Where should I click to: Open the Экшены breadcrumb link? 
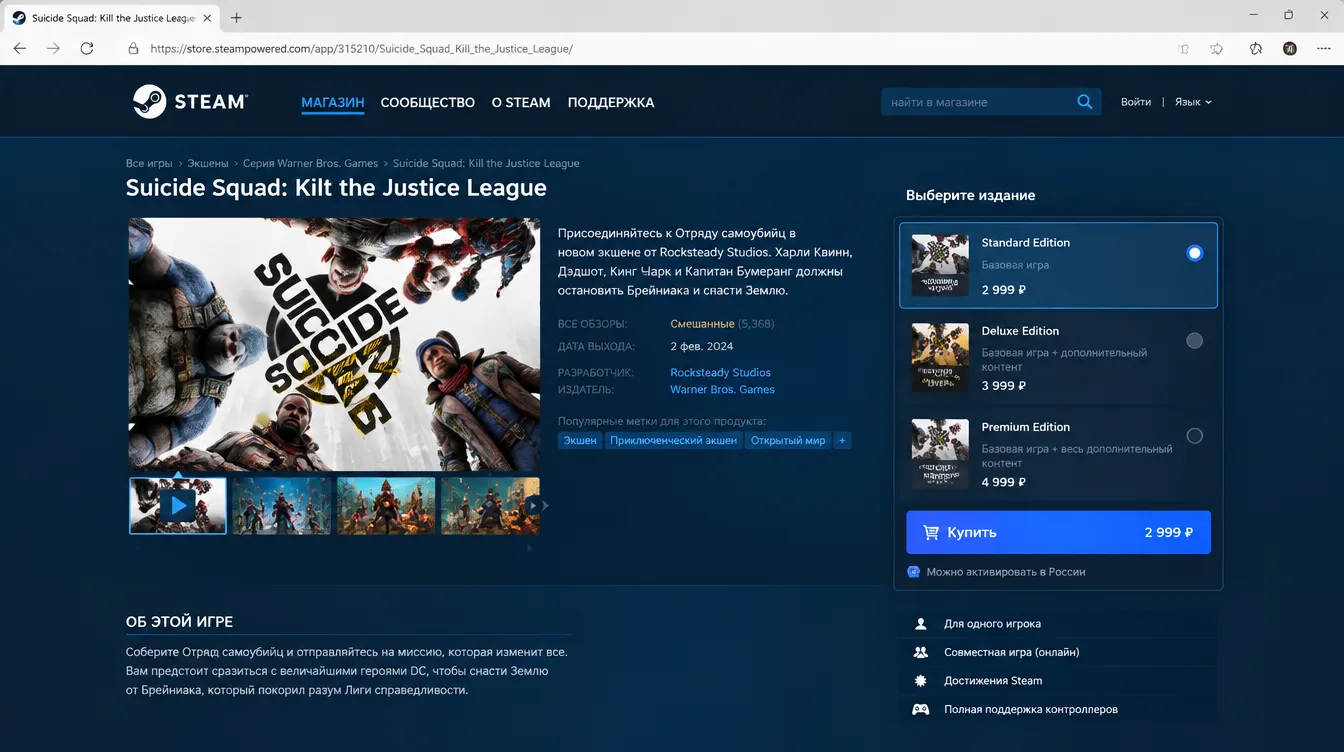[x=208, y=163]
